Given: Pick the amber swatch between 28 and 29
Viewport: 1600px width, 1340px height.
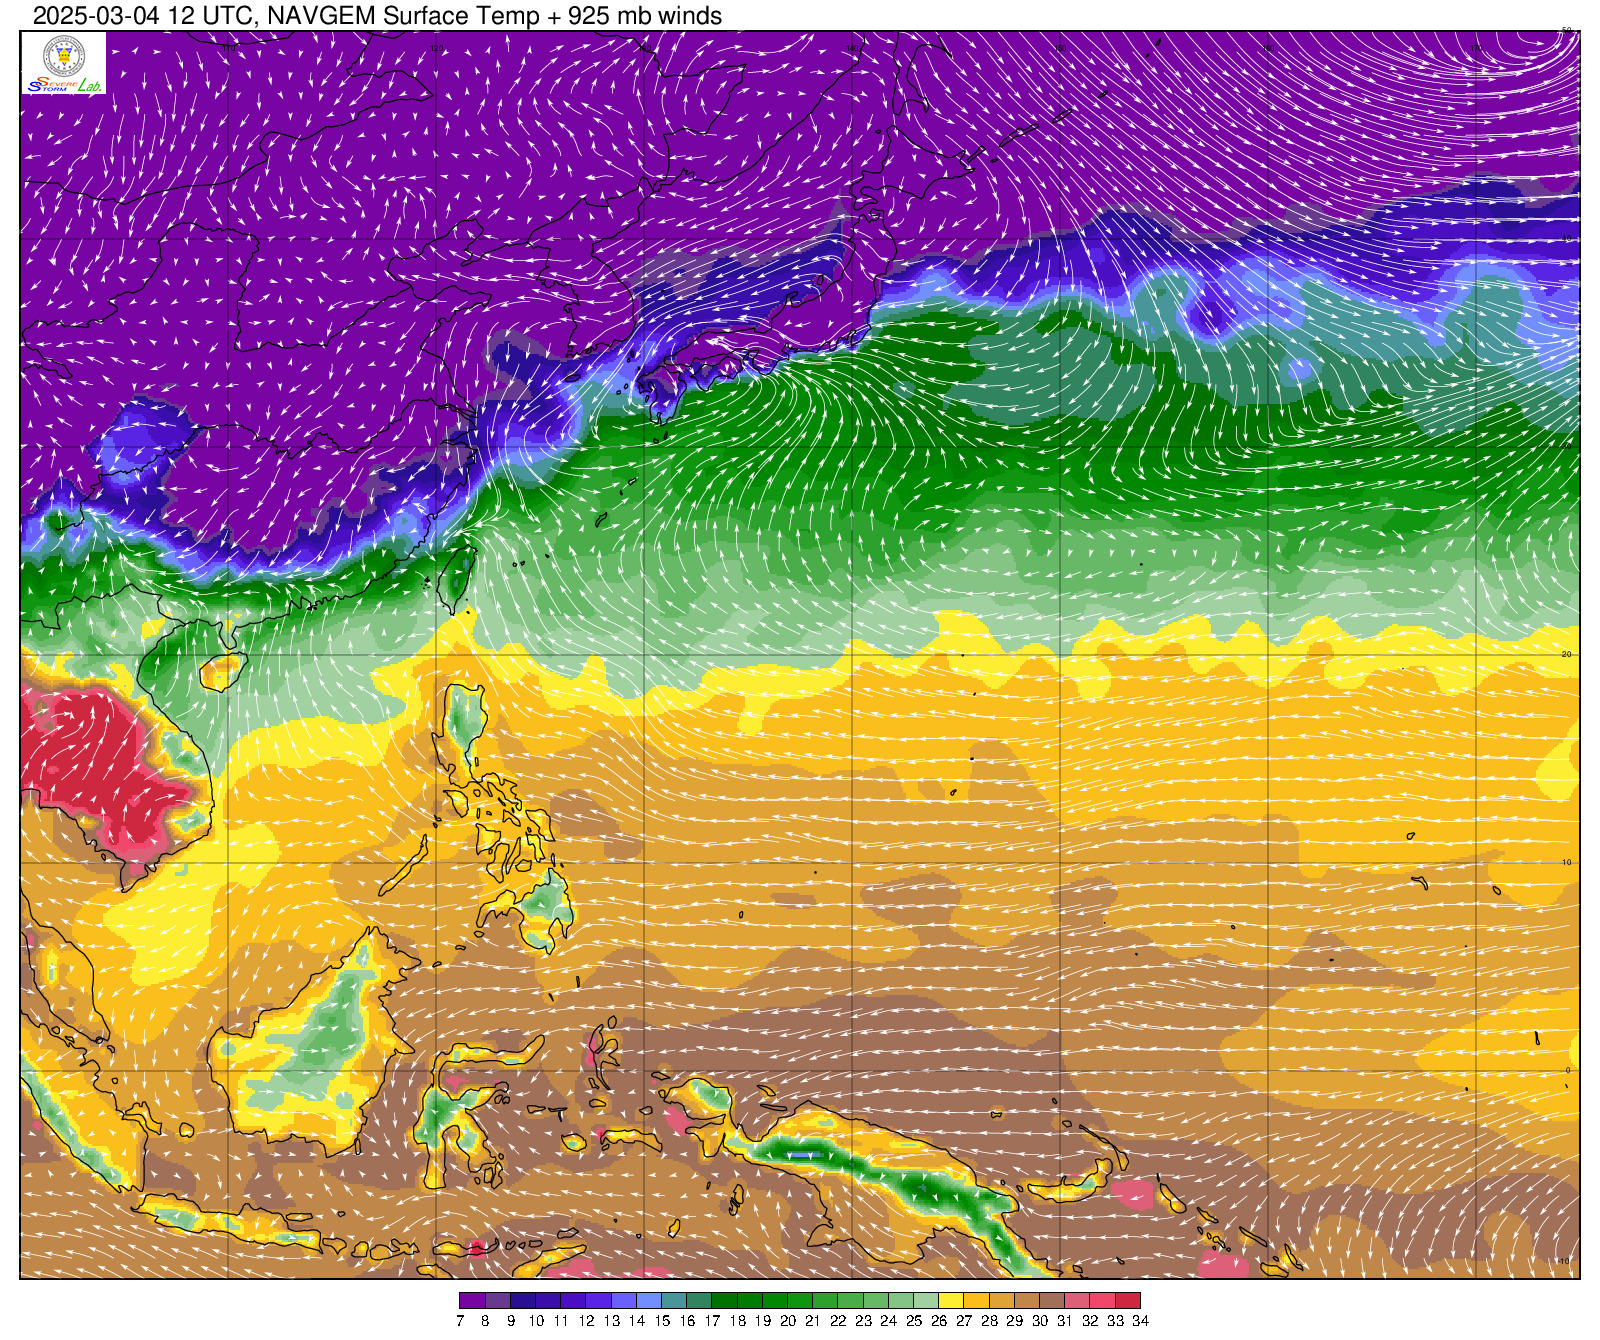Looking at the screenshot, I should [1002, 1300].
